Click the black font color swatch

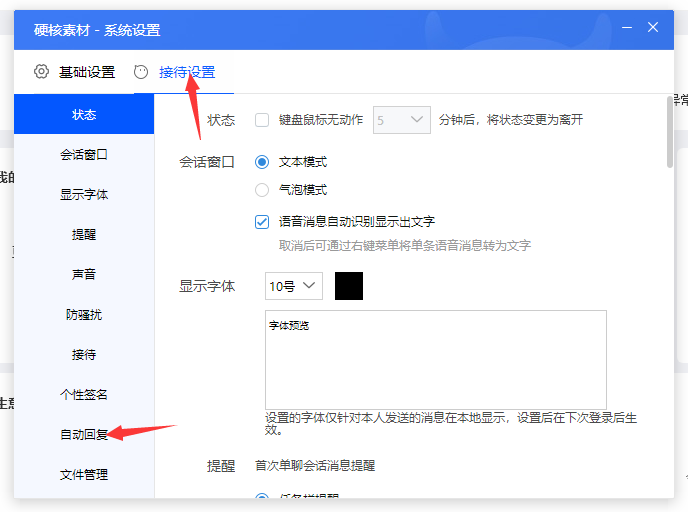(349, 286)
